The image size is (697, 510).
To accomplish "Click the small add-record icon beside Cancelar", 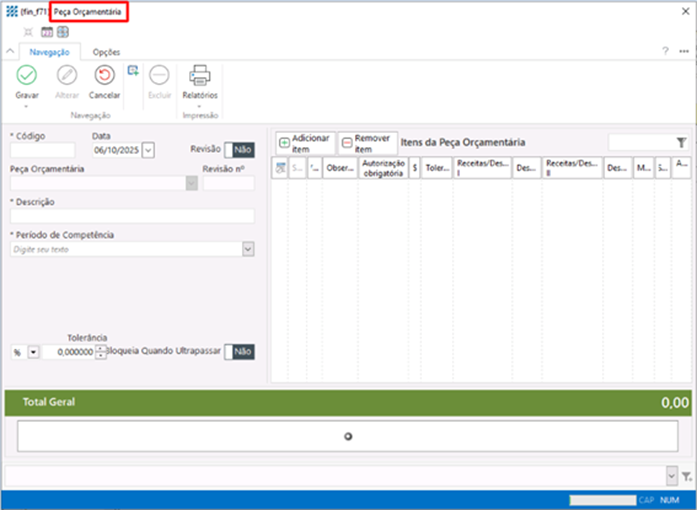I will point(133,70).
